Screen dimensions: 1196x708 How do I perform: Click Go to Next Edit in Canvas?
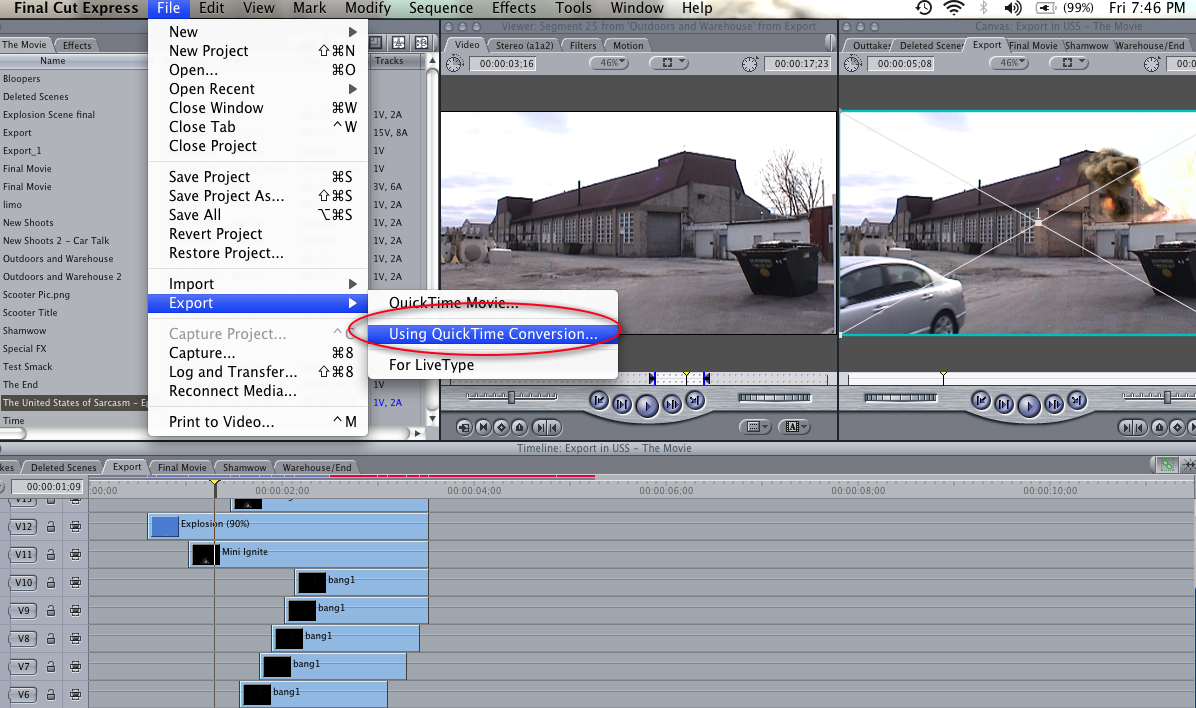(x=1076, y=401)
